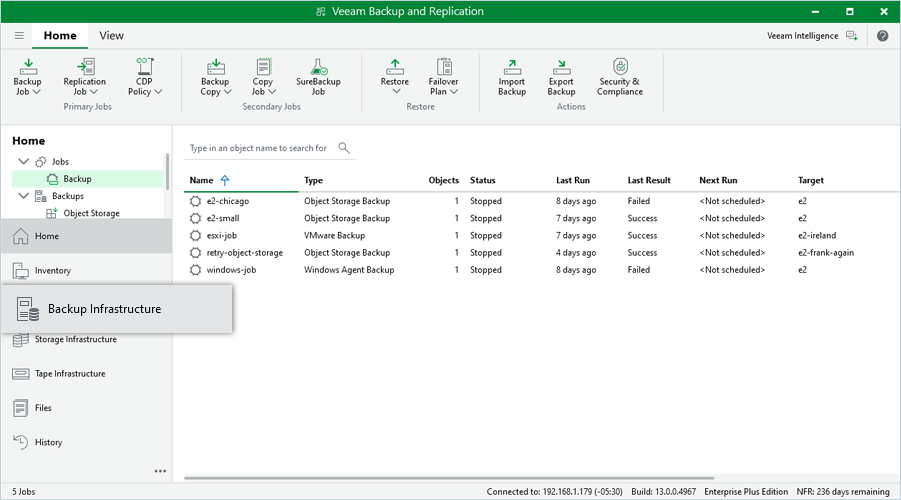The width and height of the screenshot is (901, 500).
Task: Collapse the Jobs tree node
Action: click(24, 162)
